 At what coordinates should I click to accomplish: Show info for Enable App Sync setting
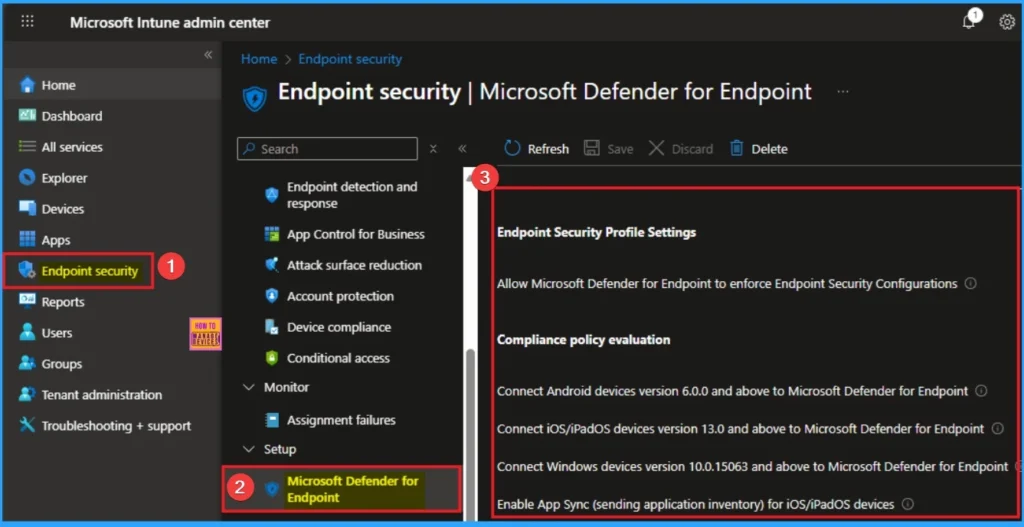906,504
